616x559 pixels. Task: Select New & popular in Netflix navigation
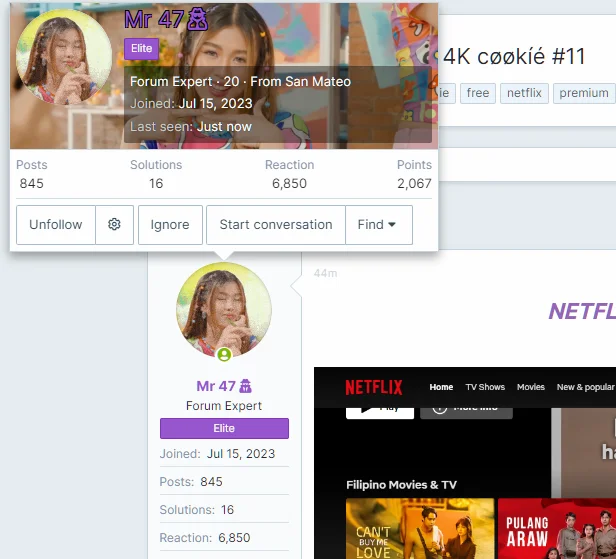tap(585, 387)
